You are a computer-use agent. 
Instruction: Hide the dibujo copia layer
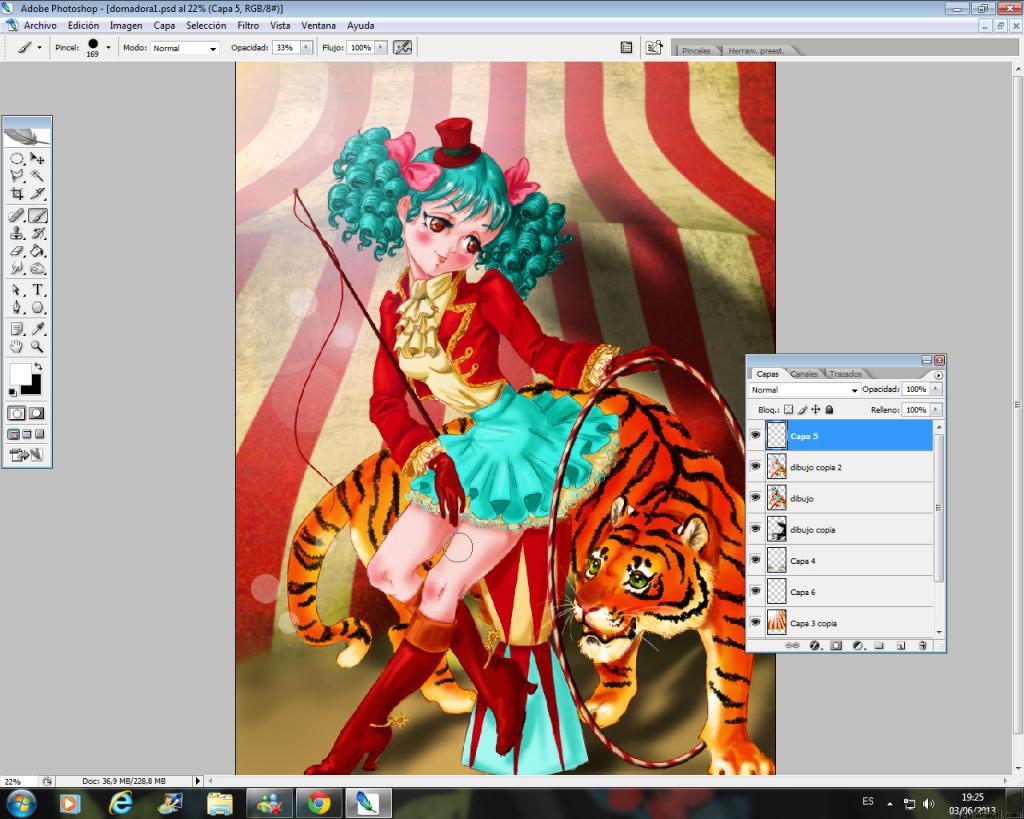tap(756, 529)
